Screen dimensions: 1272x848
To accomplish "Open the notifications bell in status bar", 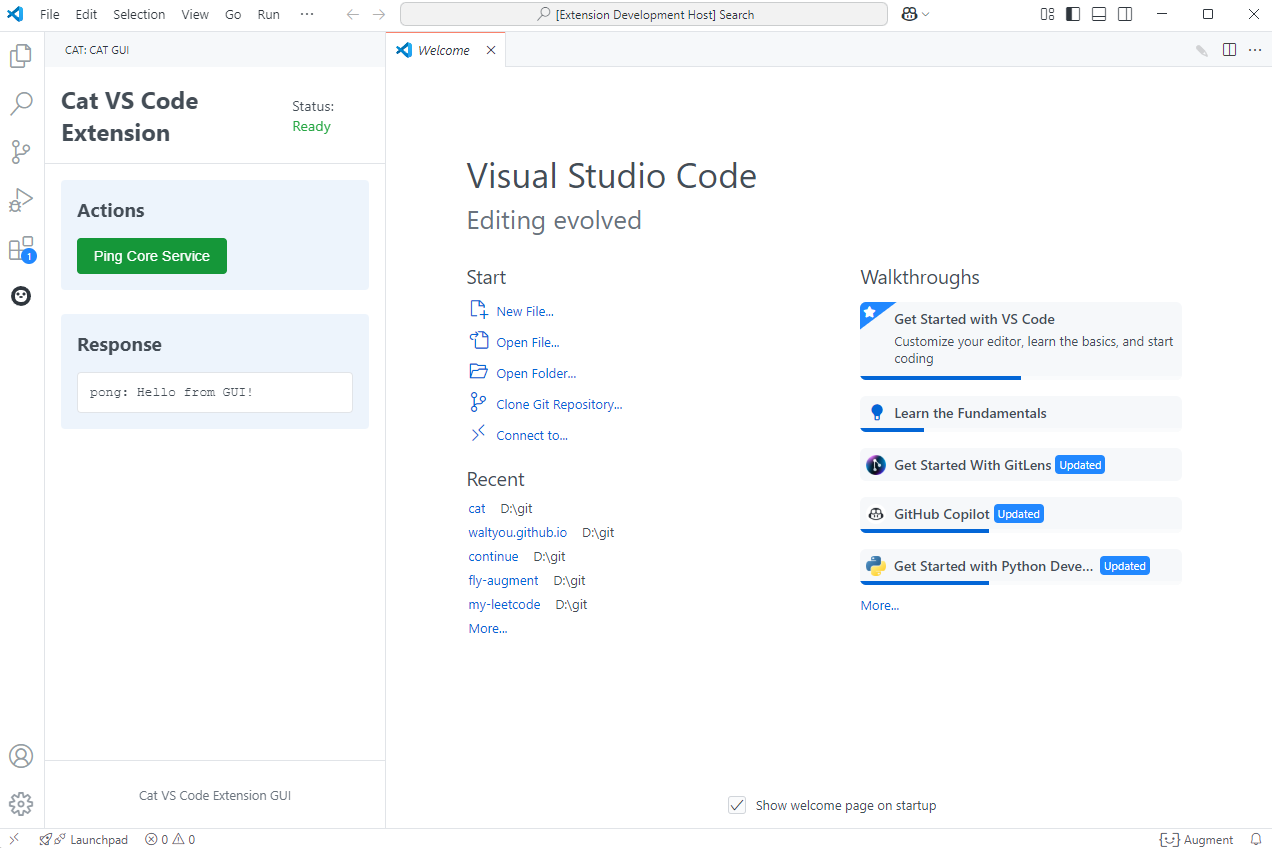I will click(x=1256, y=839).
